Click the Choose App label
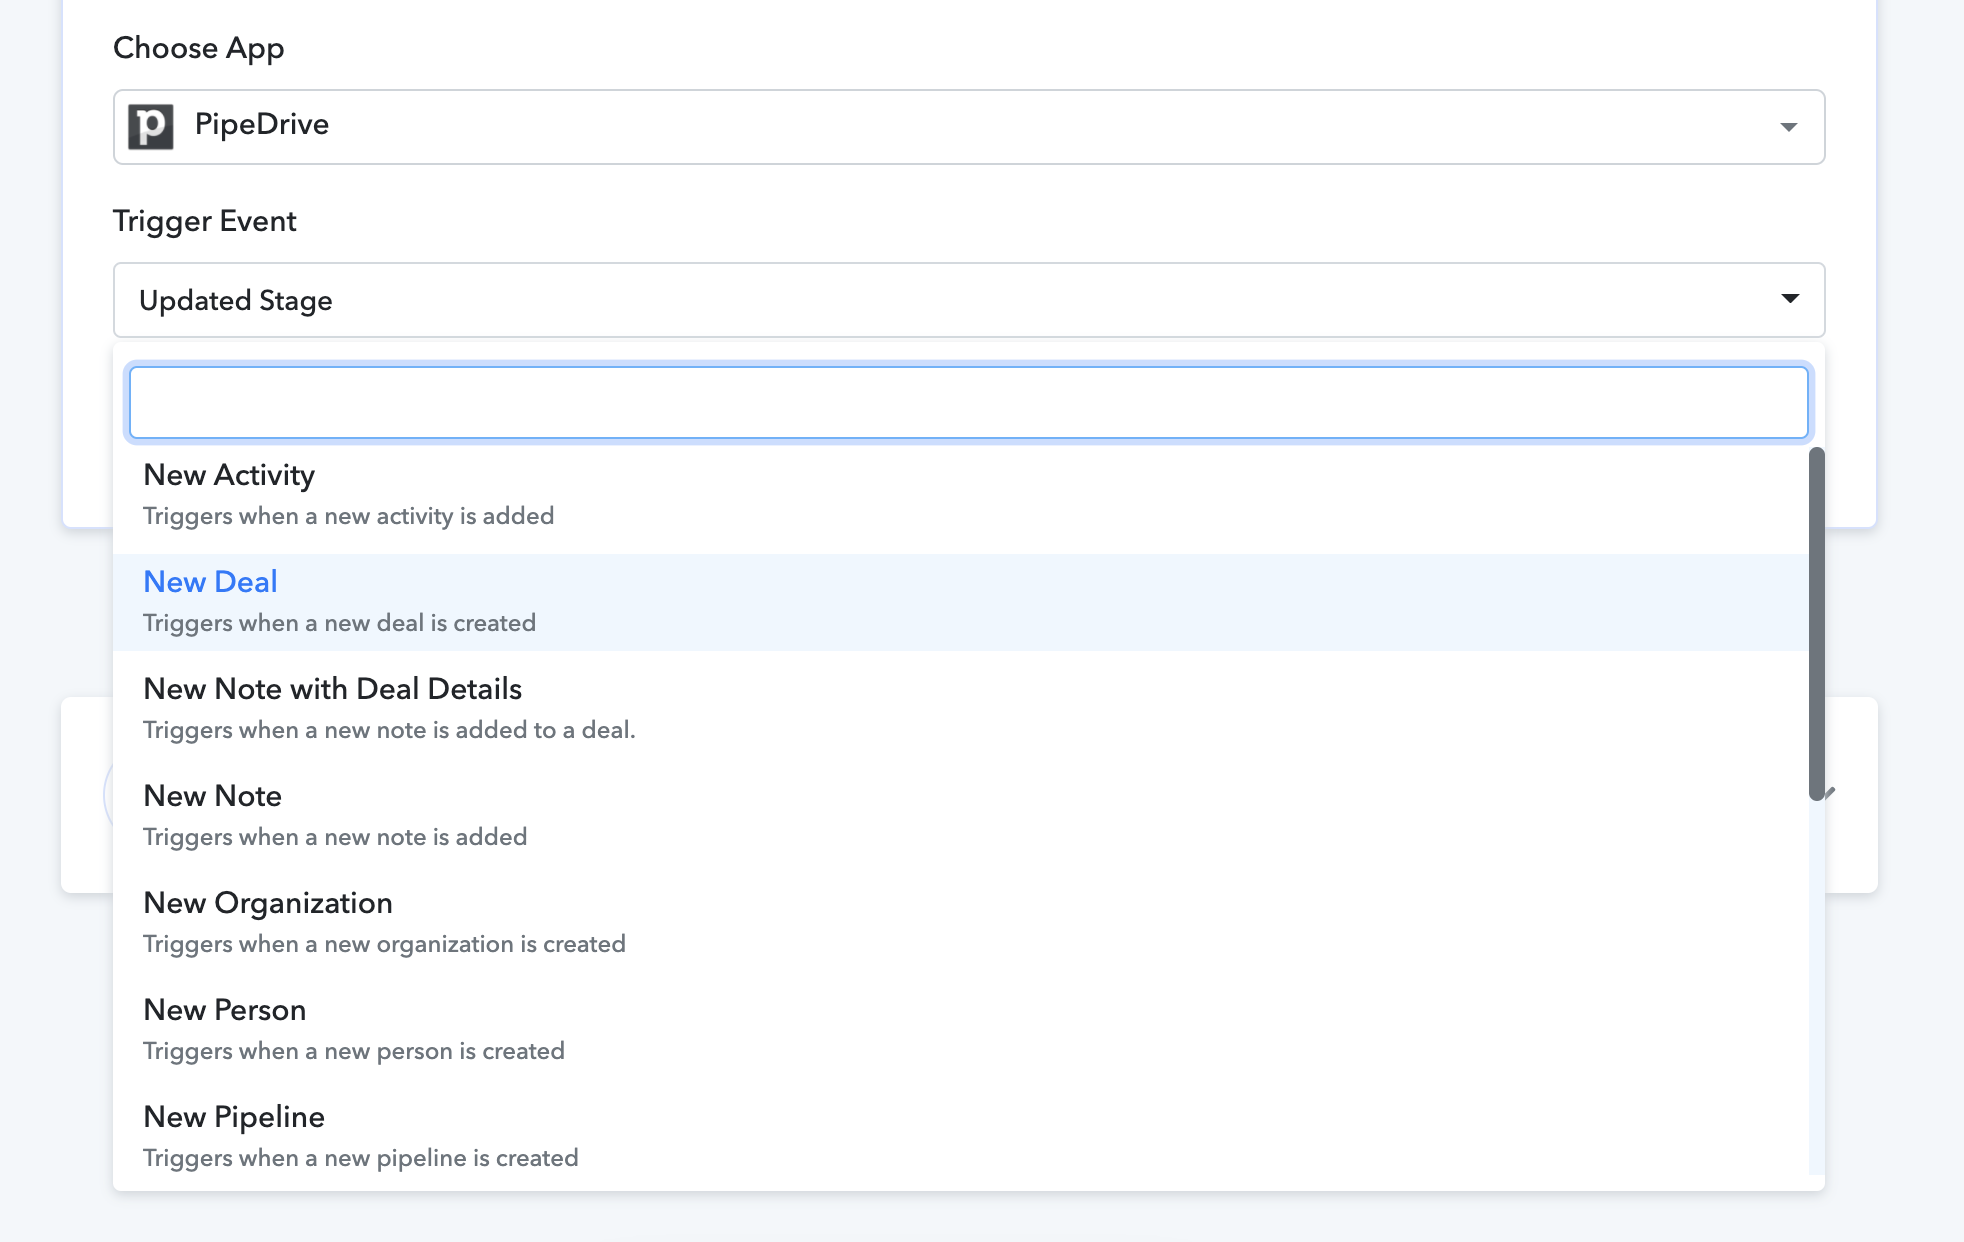 tap(199, 48)
